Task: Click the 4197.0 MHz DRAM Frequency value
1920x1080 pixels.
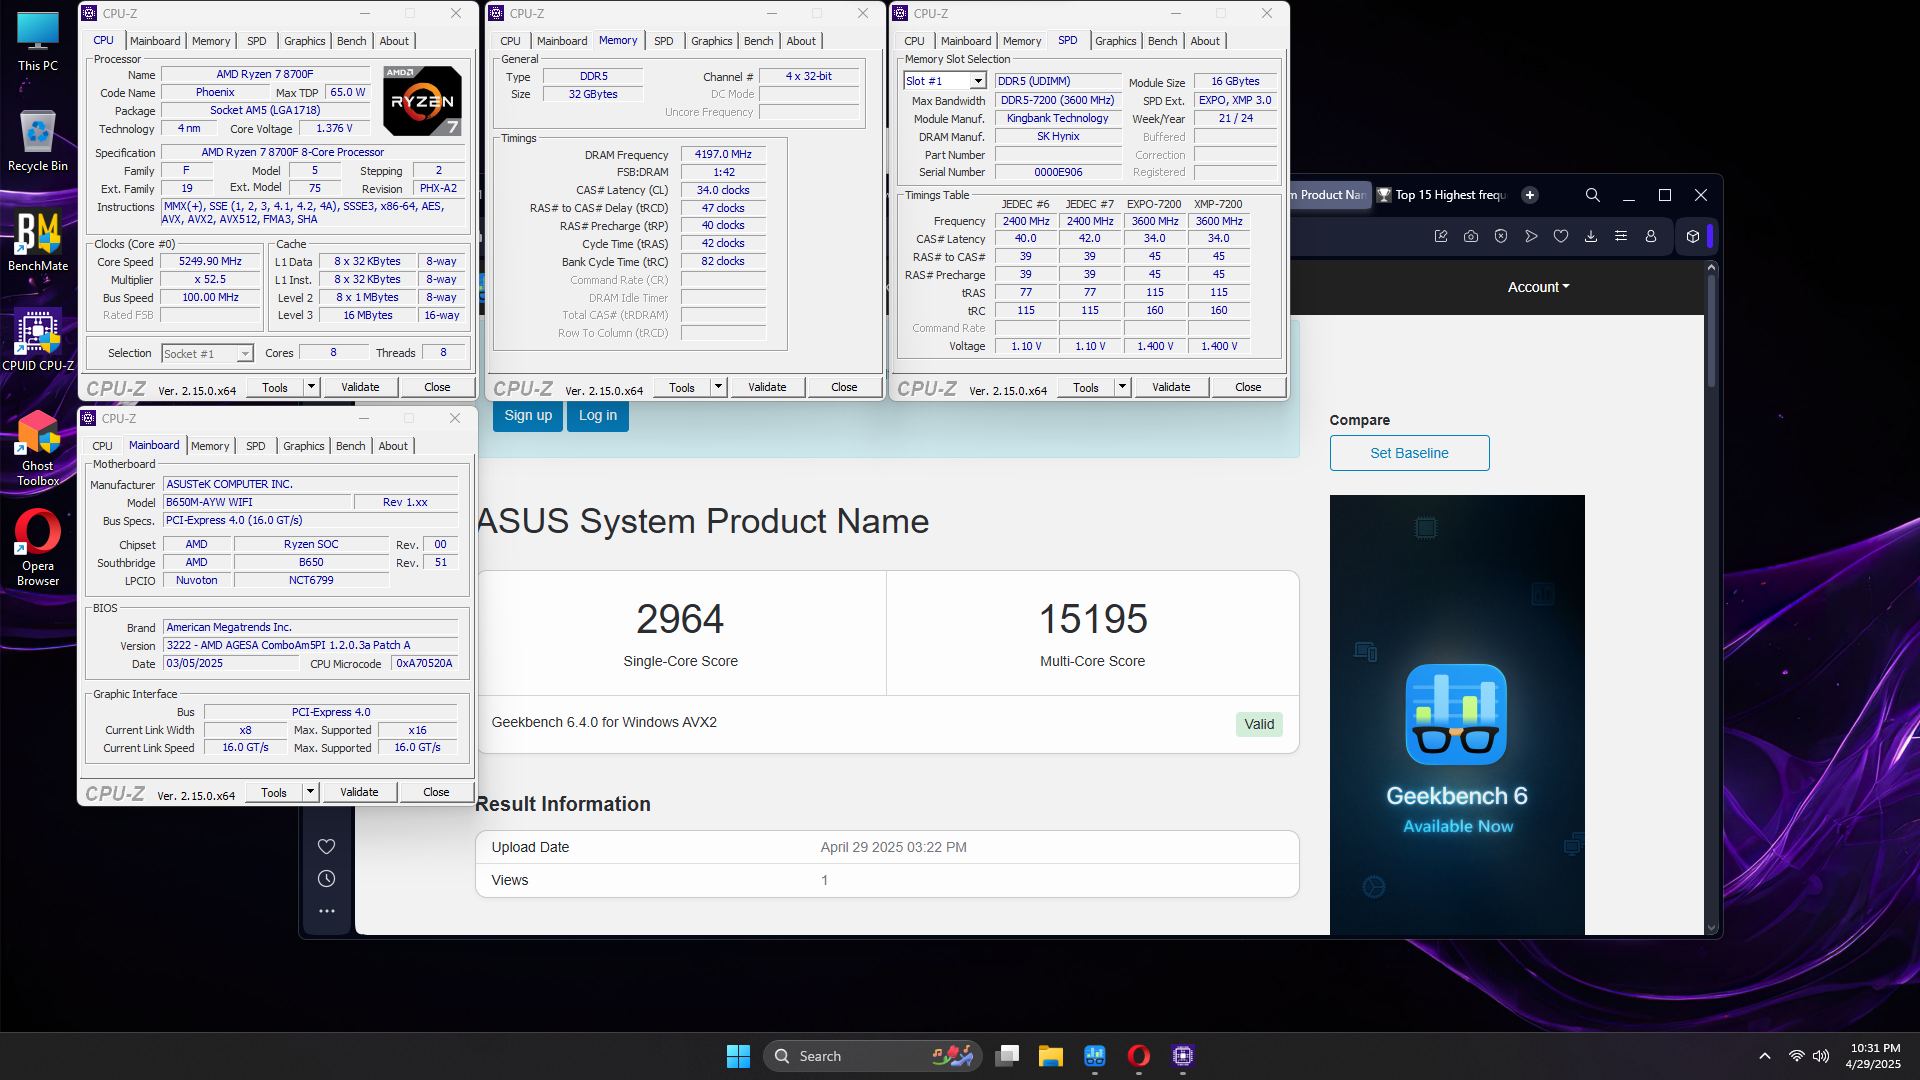Action: tap(723, 154)
